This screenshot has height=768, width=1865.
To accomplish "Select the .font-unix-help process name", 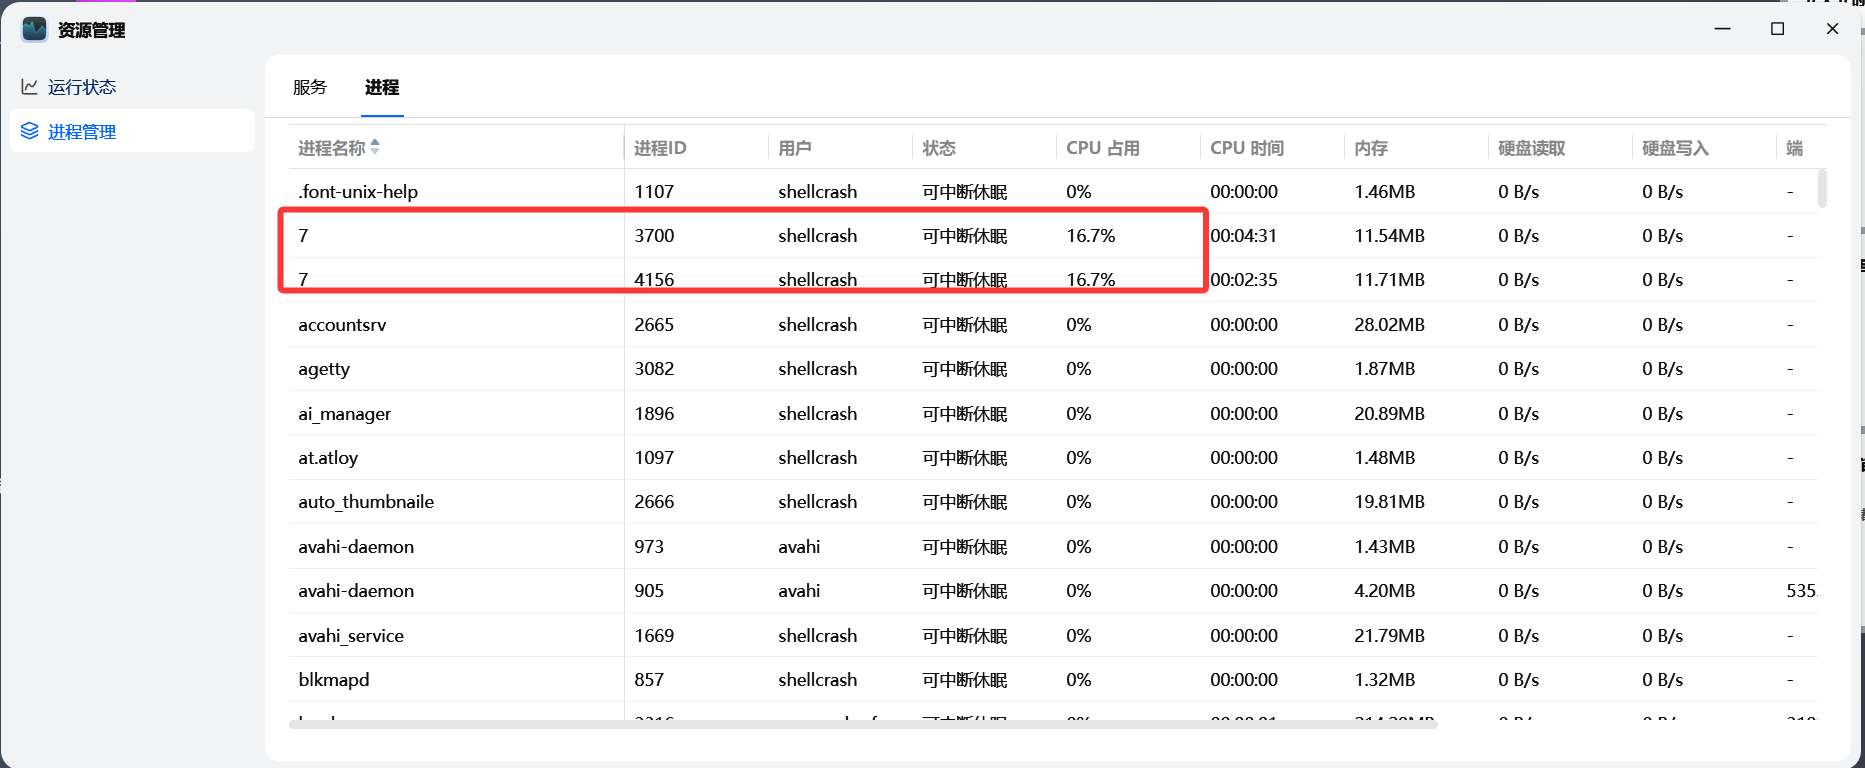I will pyautogui.click(x=358, y=191).
